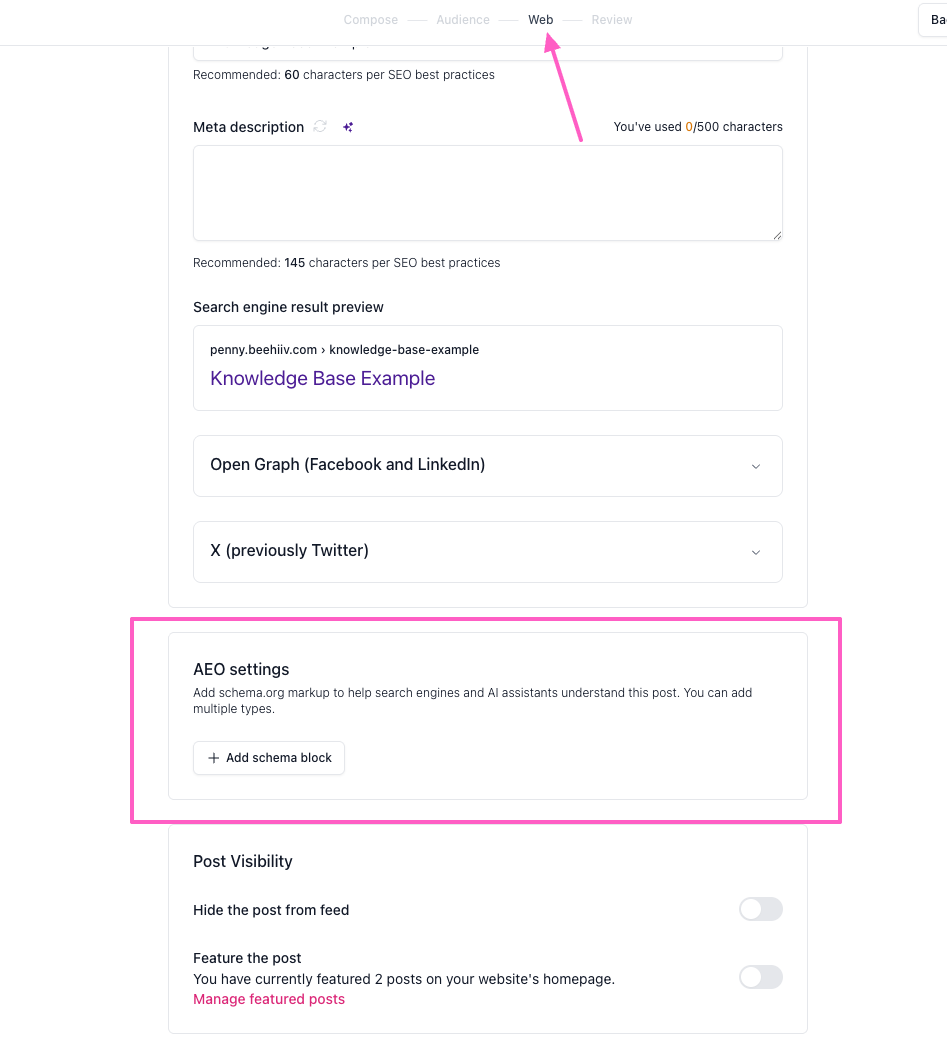The height and width of the screenshot is (1055, 947).
Task: Click the plus icon in Add schema block
Action: click(213, 758)
